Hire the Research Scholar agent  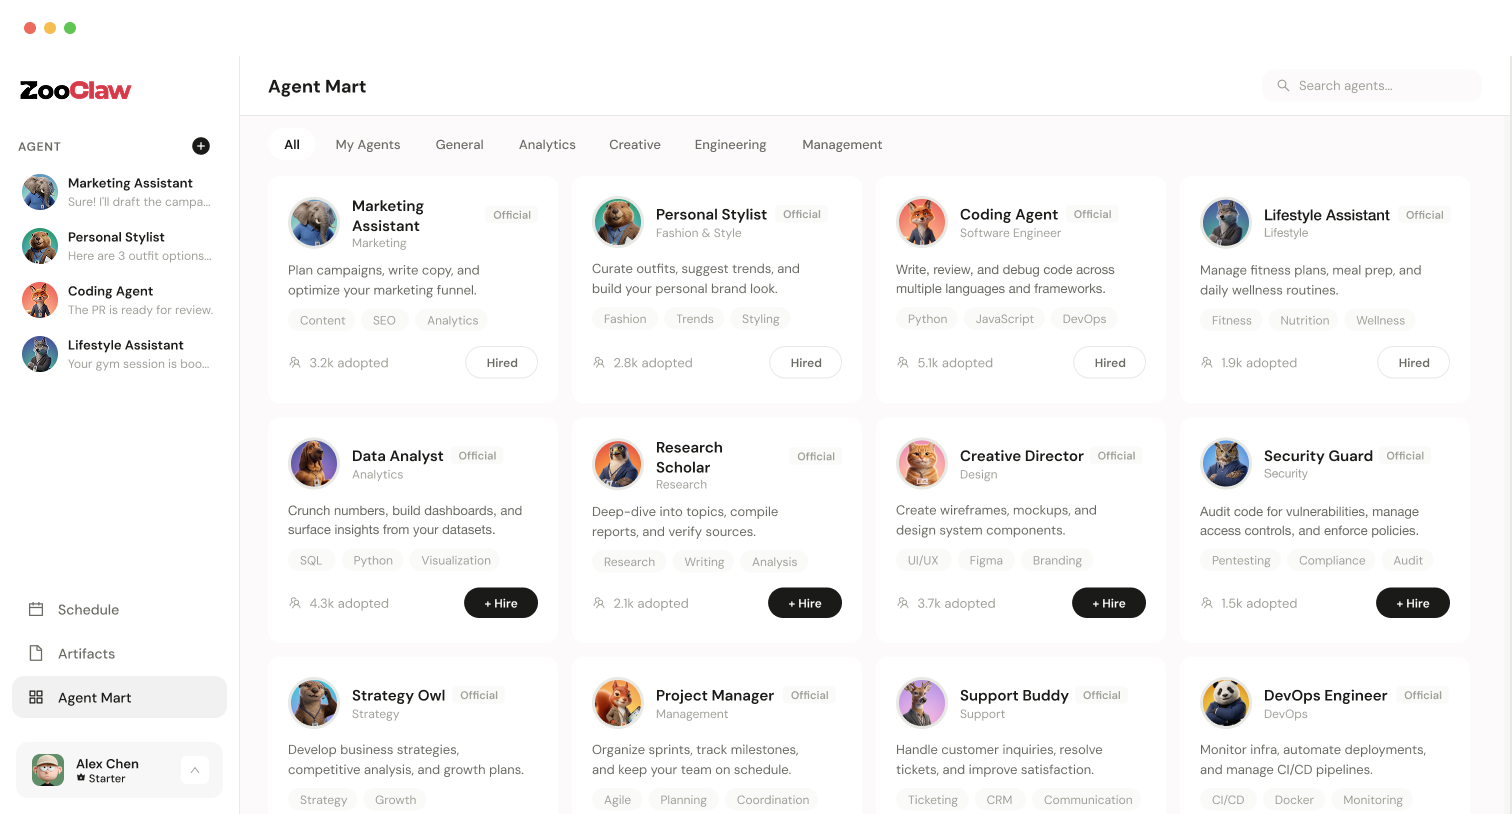coord(805,603)
